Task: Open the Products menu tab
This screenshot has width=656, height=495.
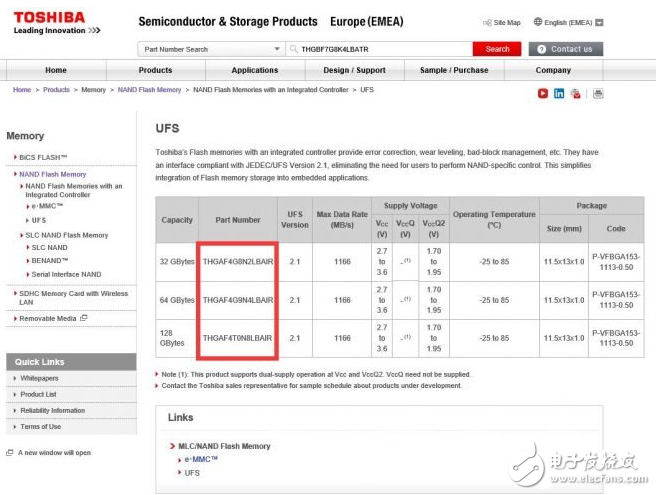Action: tap(155, 70)
